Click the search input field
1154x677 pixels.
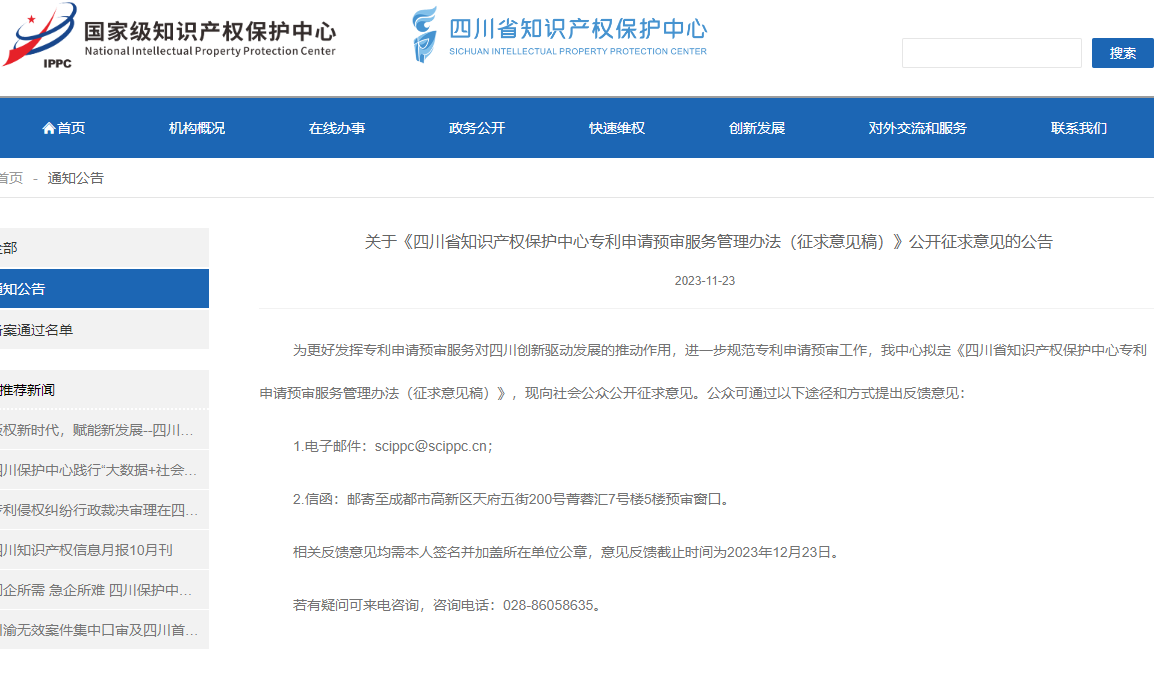point(991,53)
